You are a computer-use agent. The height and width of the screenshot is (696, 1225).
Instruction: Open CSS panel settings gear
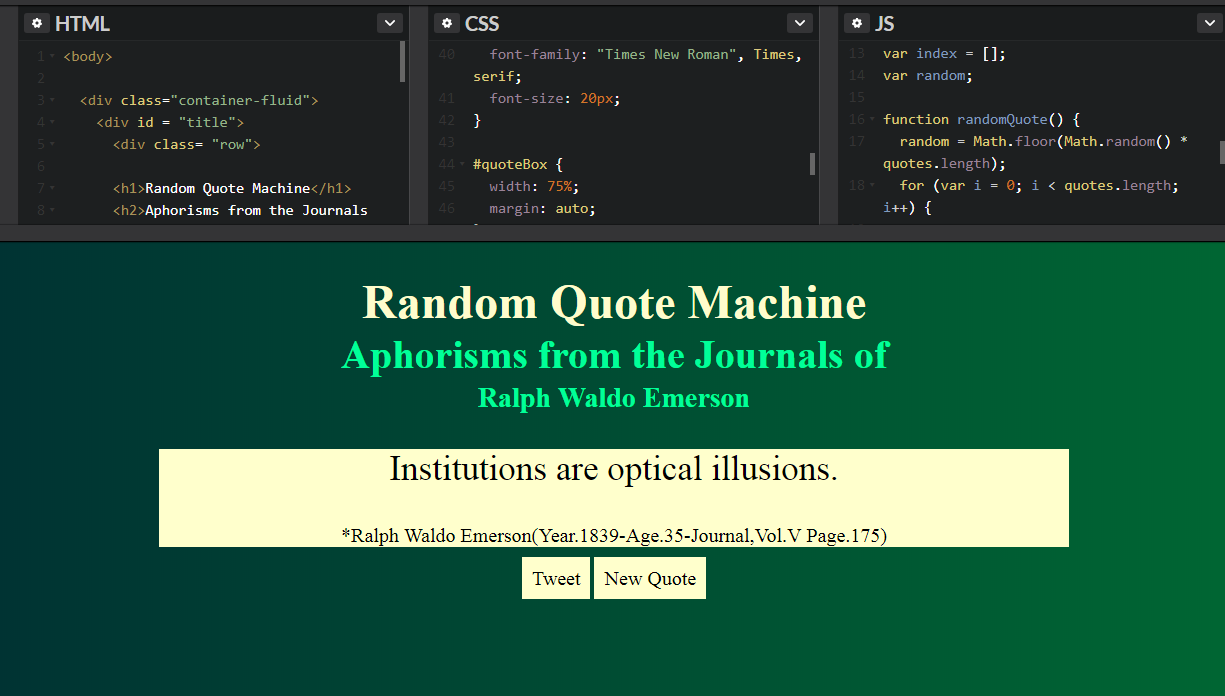[447, 23]
